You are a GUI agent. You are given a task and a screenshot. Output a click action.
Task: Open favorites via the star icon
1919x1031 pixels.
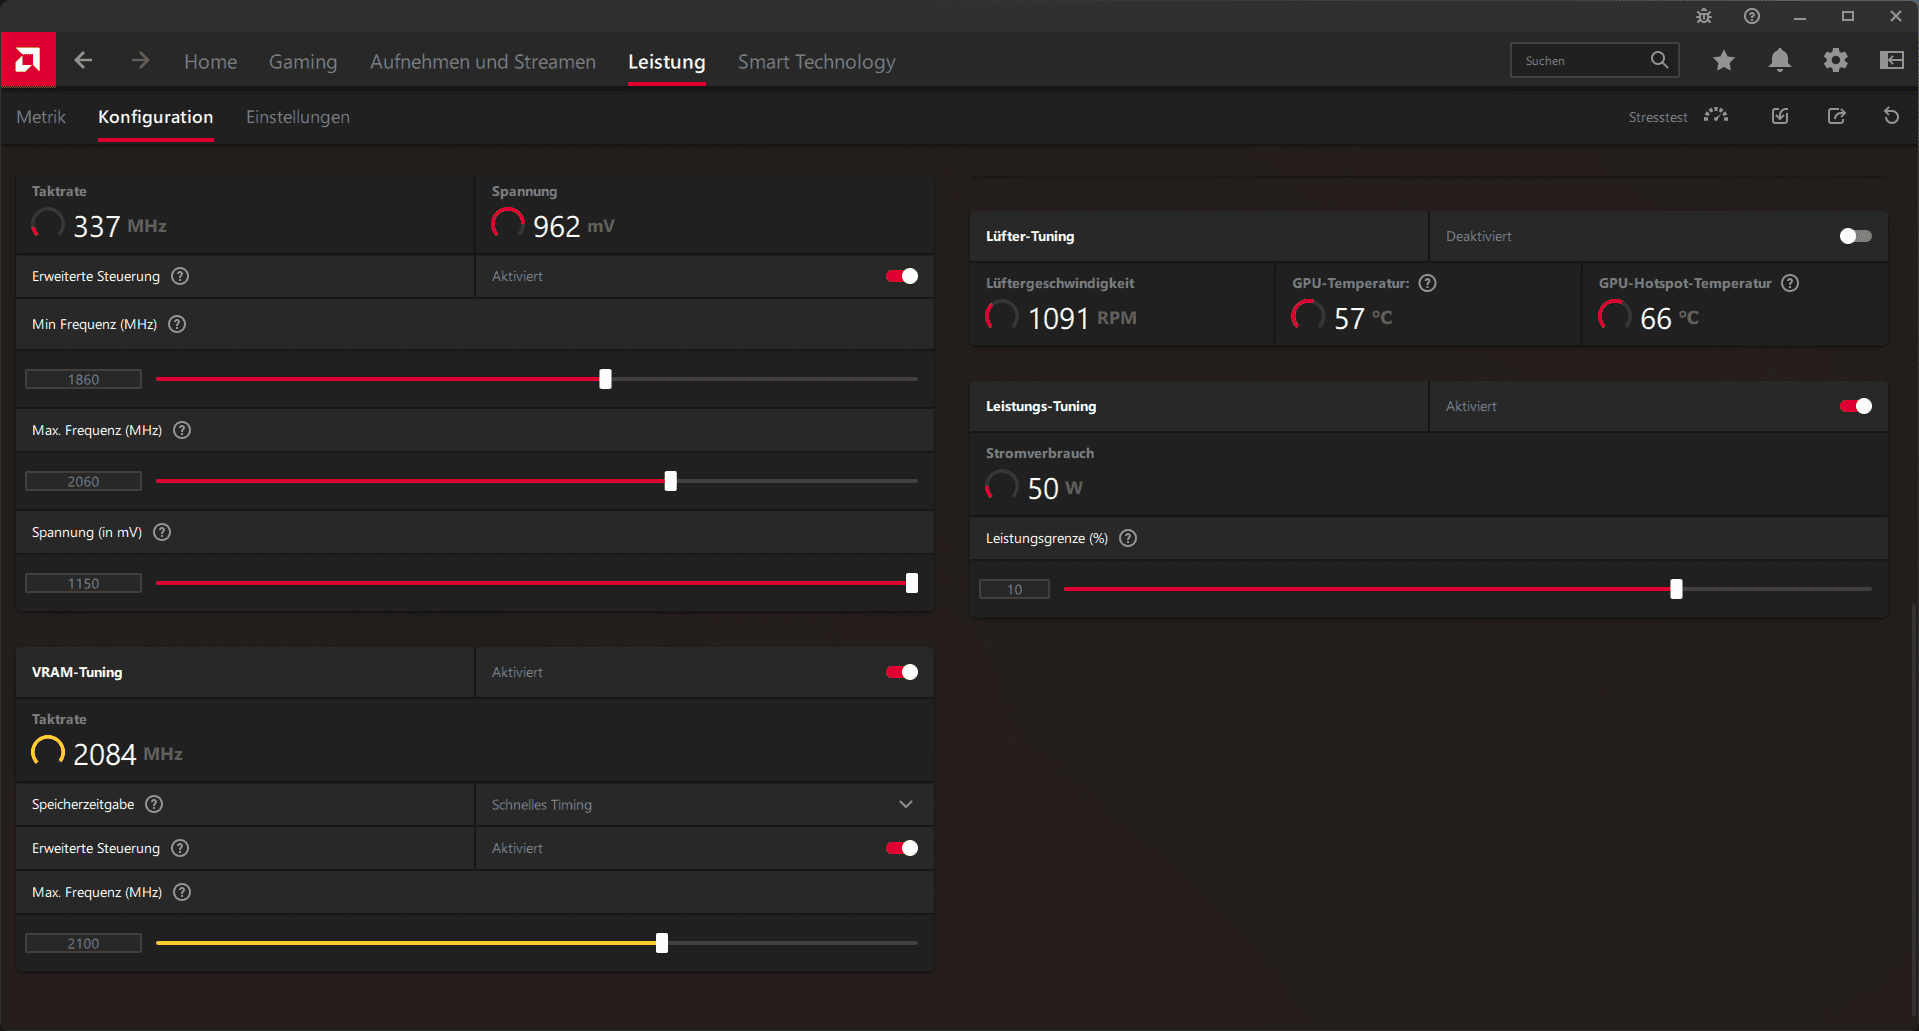[1723, 61]
